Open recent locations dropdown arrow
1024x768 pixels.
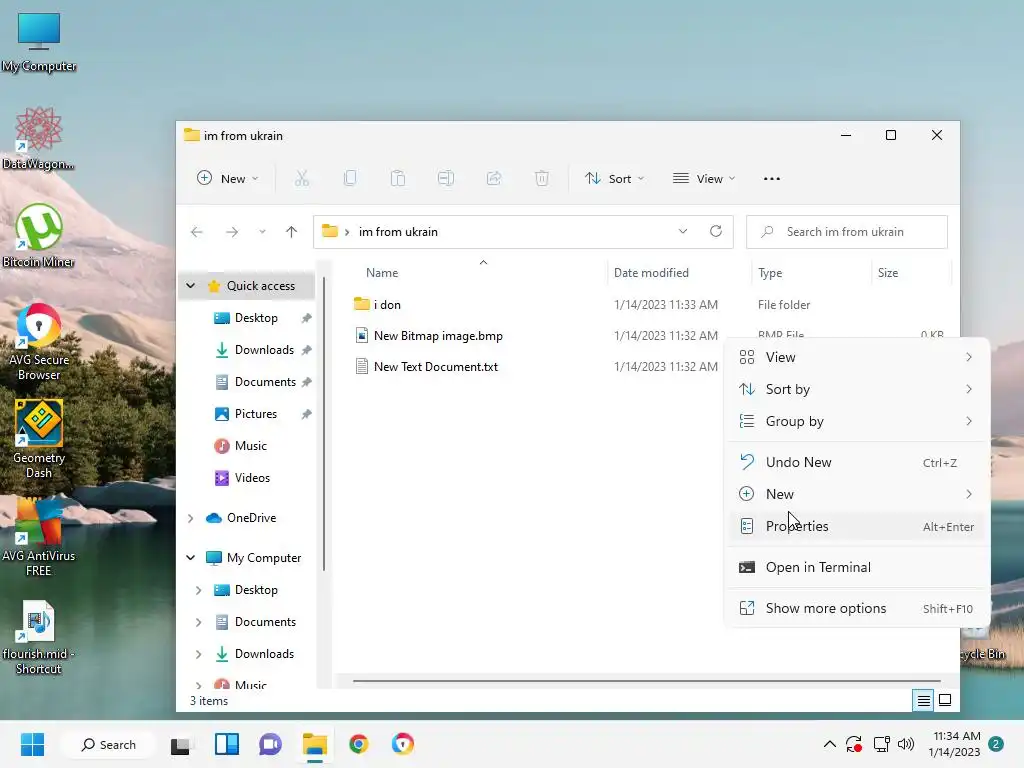(262, 232)
